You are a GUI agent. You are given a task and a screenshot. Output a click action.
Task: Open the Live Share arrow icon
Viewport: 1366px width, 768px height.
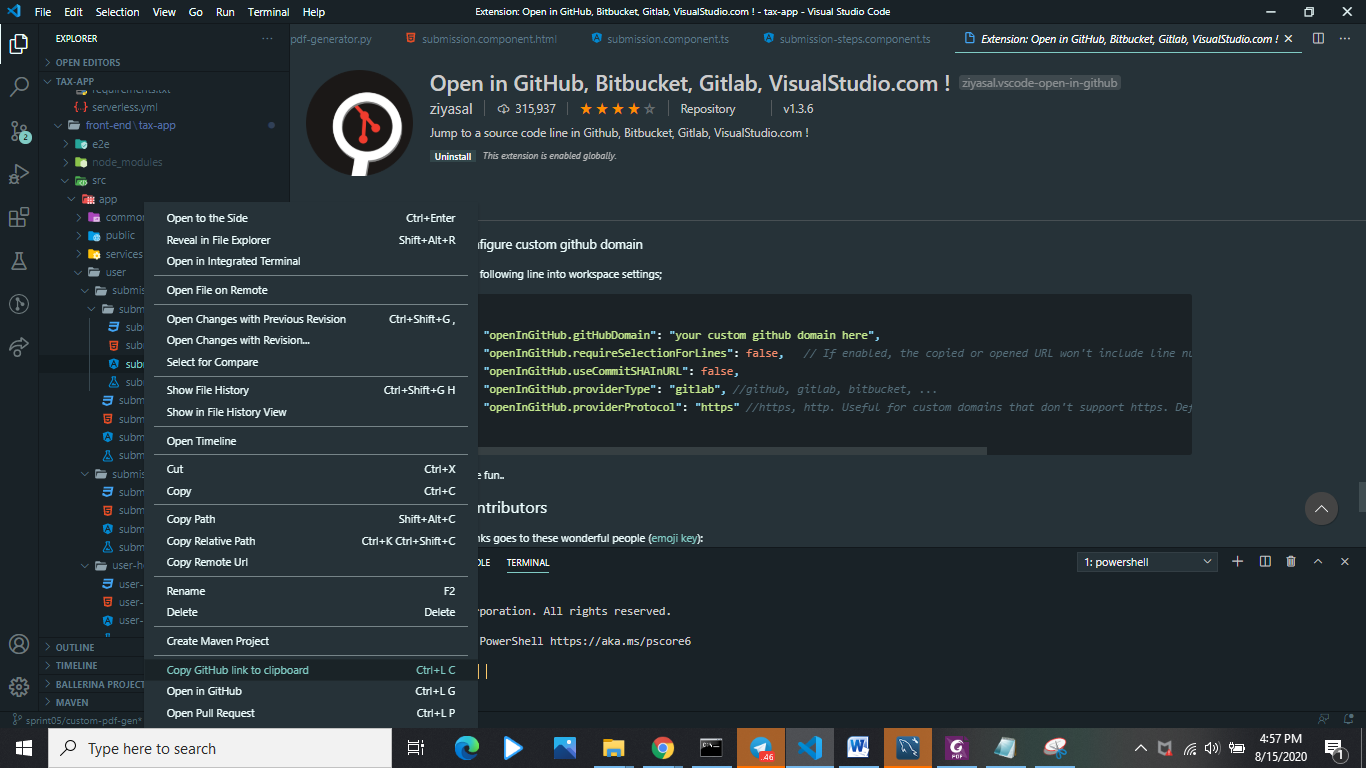click(x=19, y=347)
